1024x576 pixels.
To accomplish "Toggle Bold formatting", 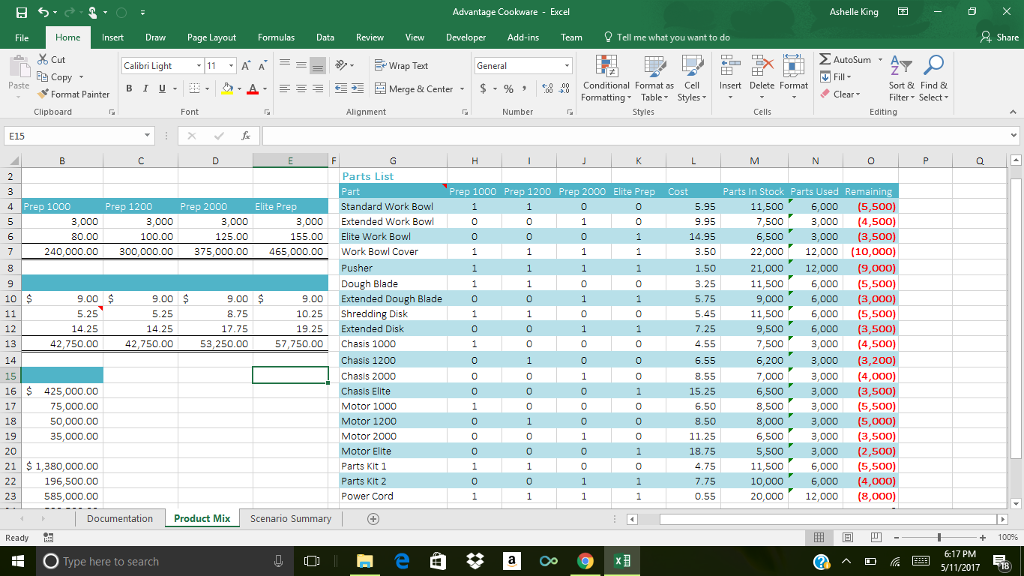I will tap(129, 89).
